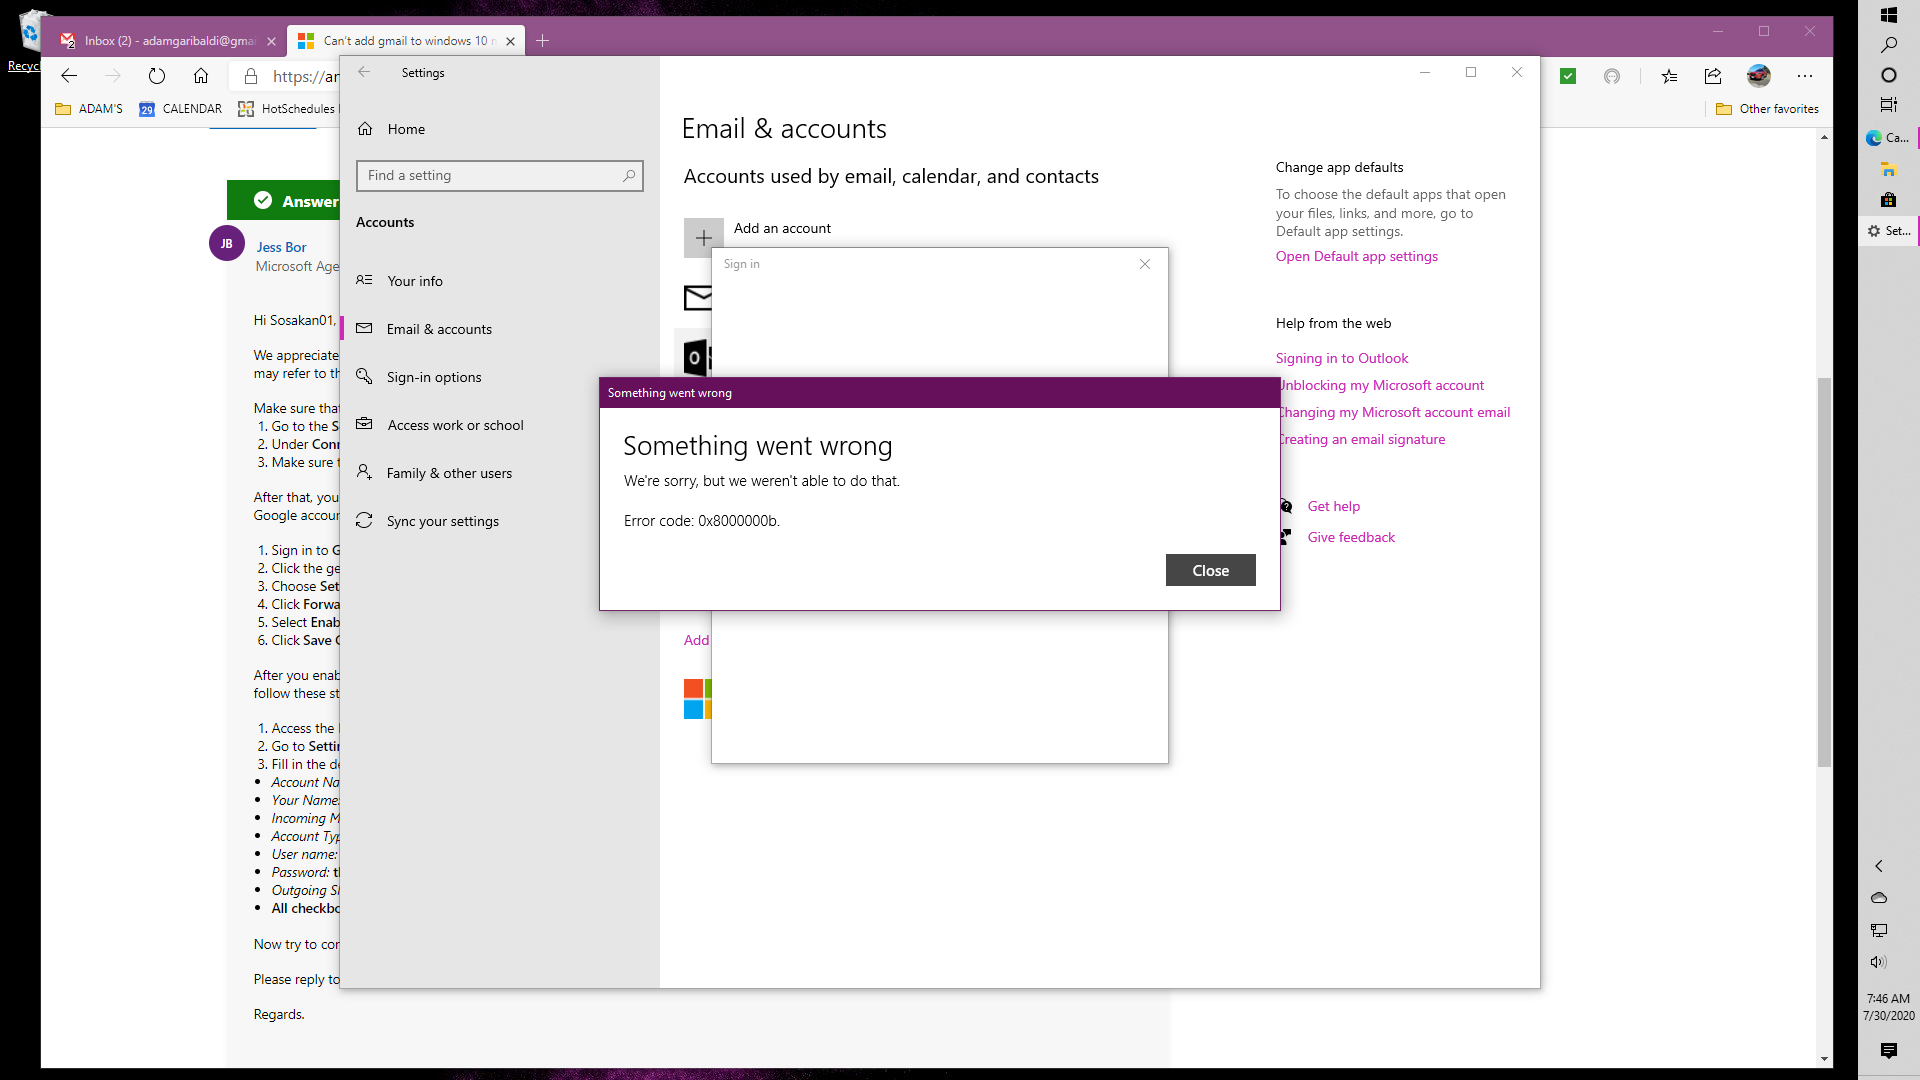Click the Add an account plus icon
This screenshot has width=1920, height=1080.
(703, 238)
